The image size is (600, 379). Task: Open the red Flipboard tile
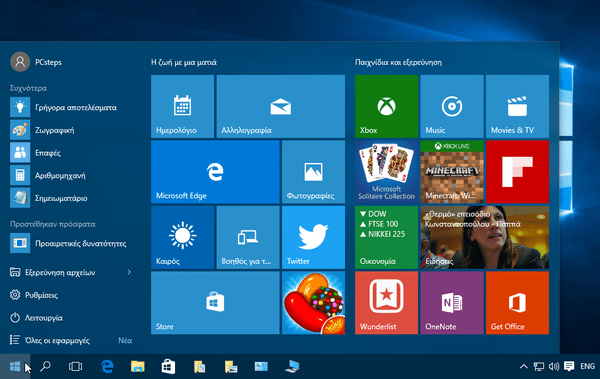click(x=517, y=172)
